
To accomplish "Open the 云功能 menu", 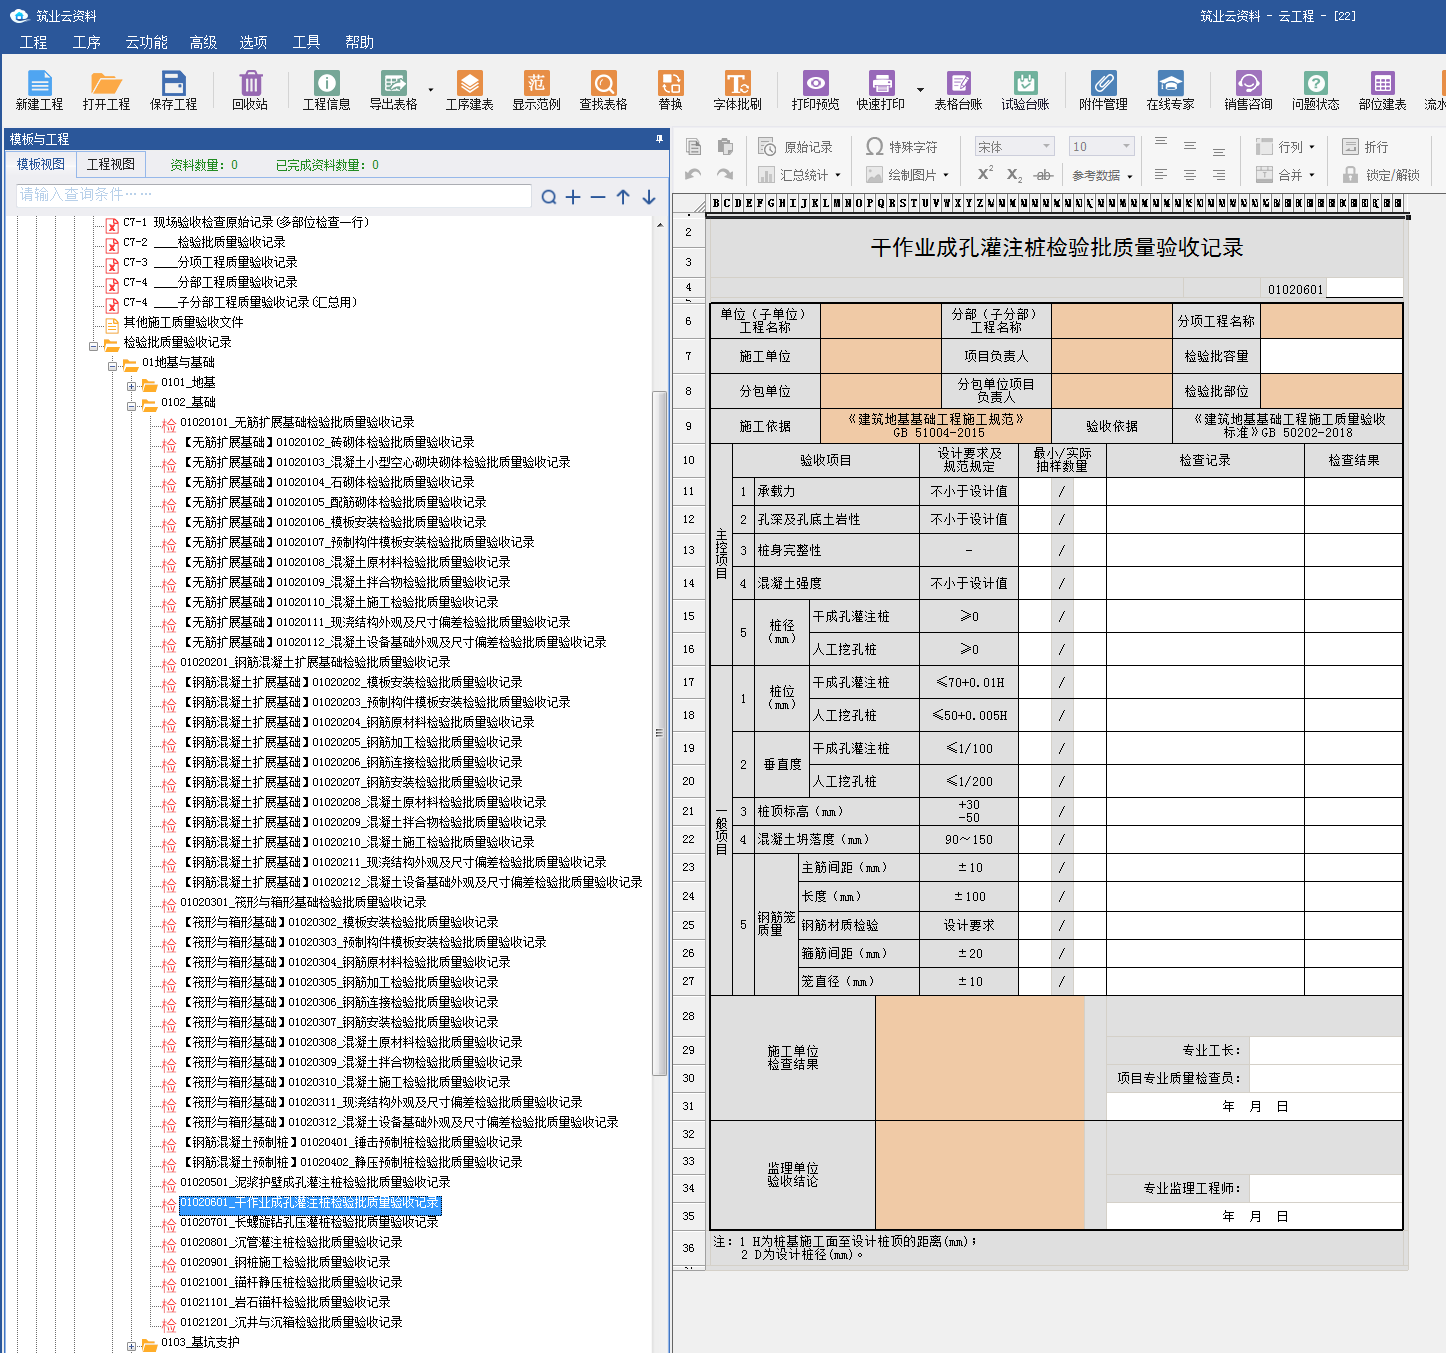I will 146,42.
